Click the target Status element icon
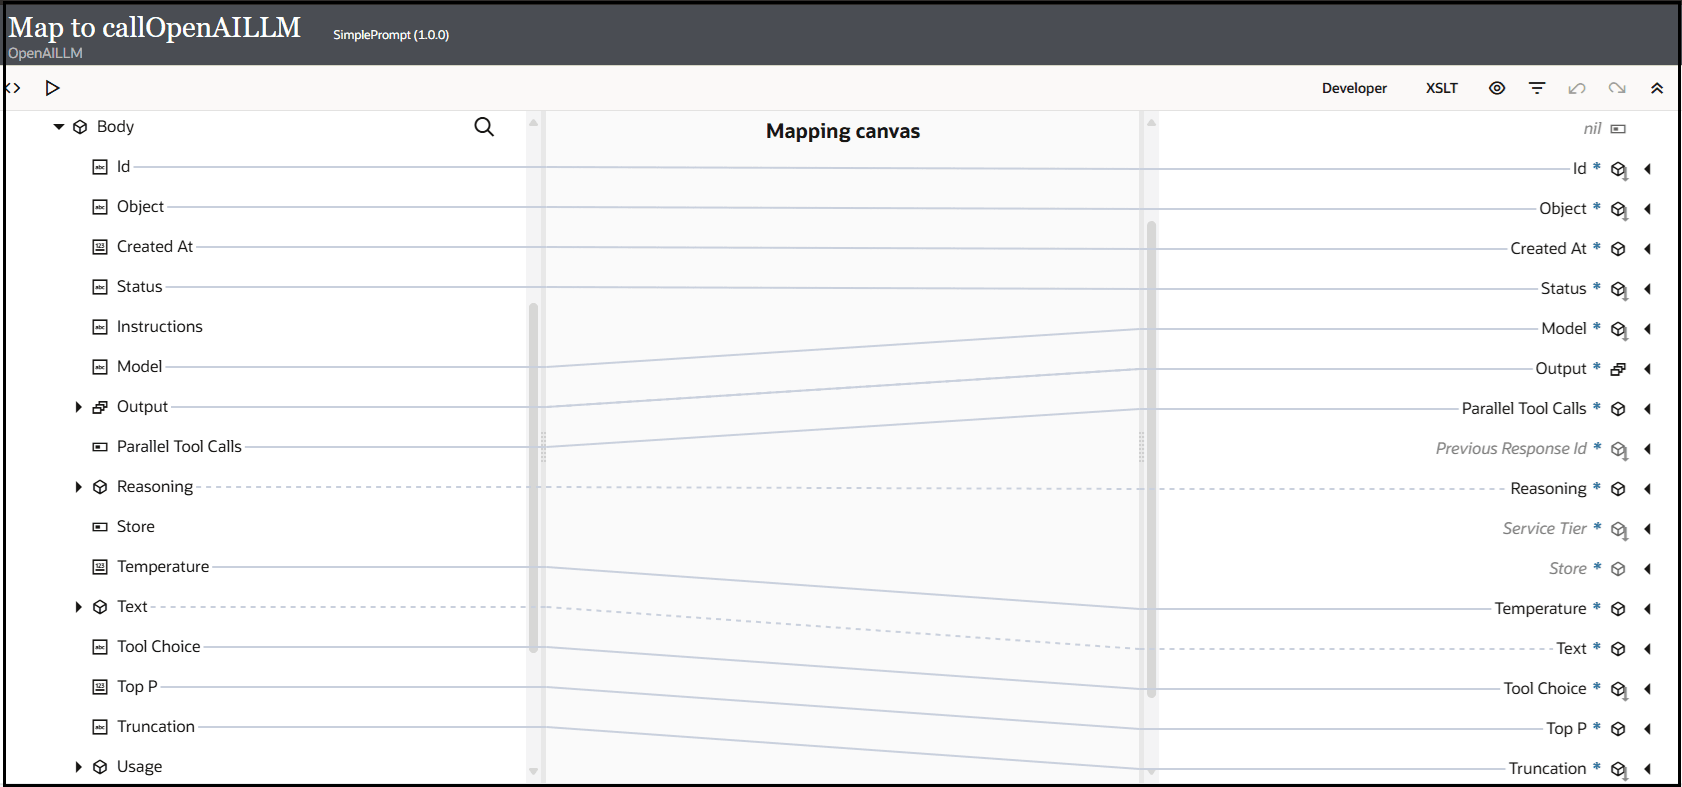Viewport: 1682px width, 787px height. click(x=1619, y=290)
